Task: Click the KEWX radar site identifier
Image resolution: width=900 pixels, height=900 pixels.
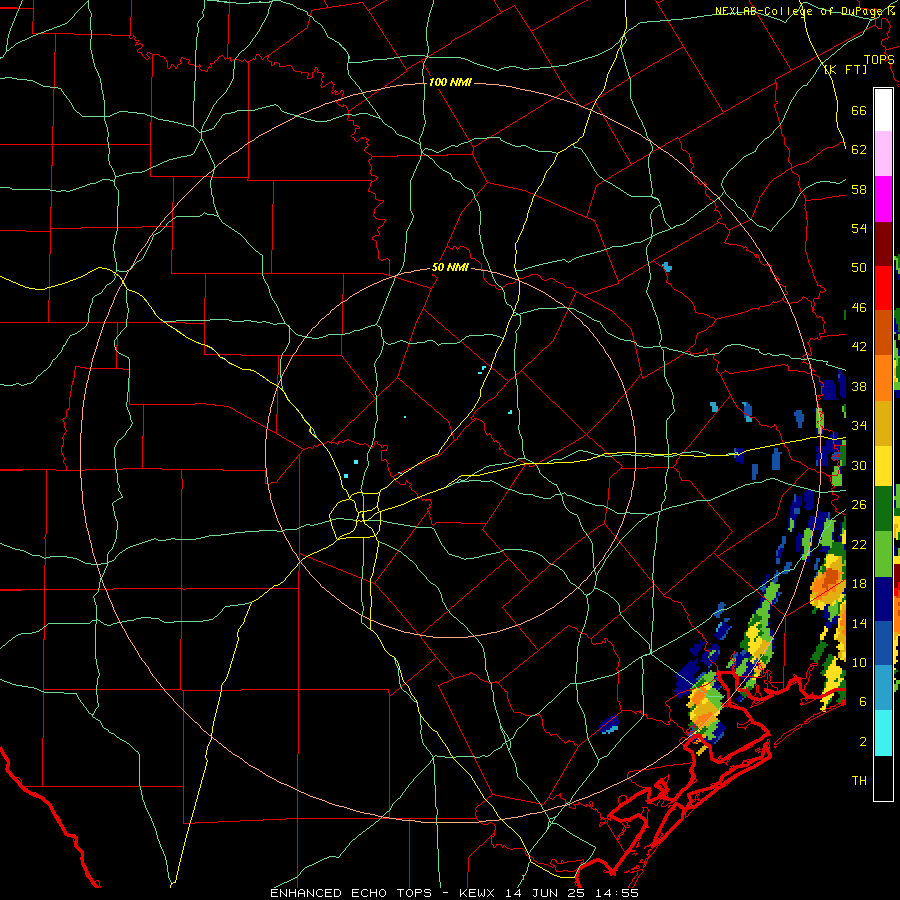Action: click(479, 893)
